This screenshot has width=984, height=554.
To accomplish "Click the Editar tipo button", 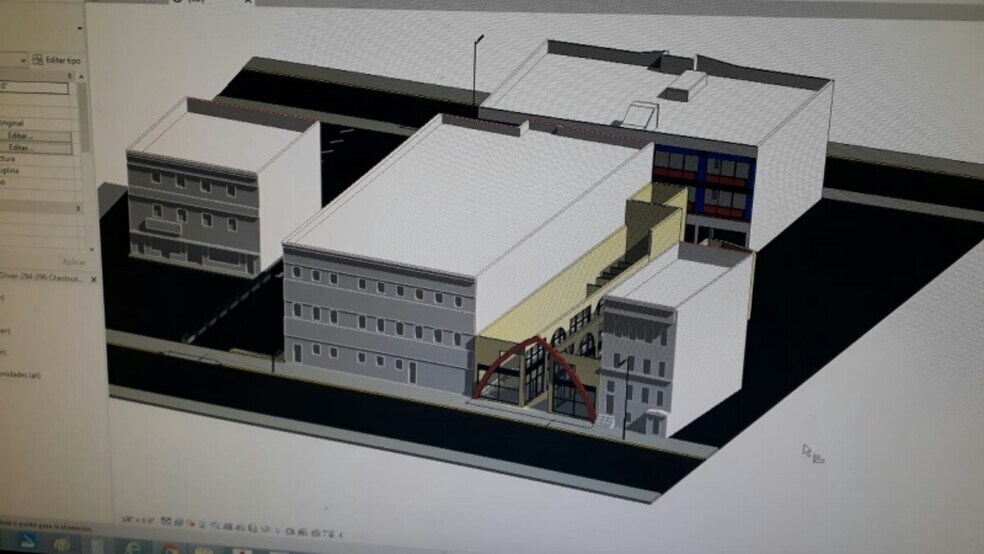I will click(x=57, y=60).
